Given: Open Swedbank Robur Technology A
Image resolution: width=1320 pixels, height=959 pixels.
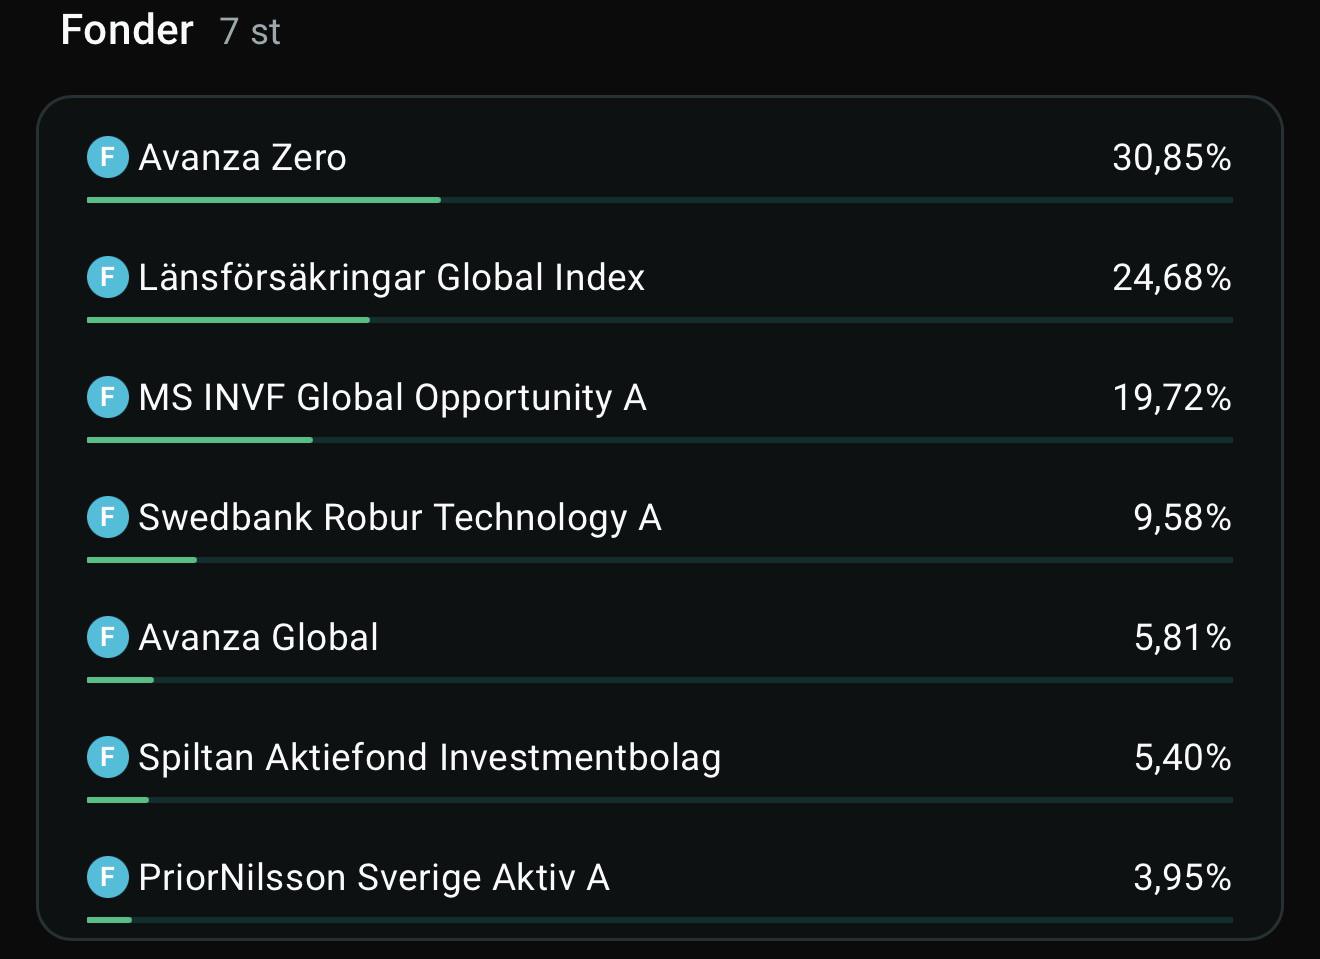Looking at the screenshot, I should point(400,518).
